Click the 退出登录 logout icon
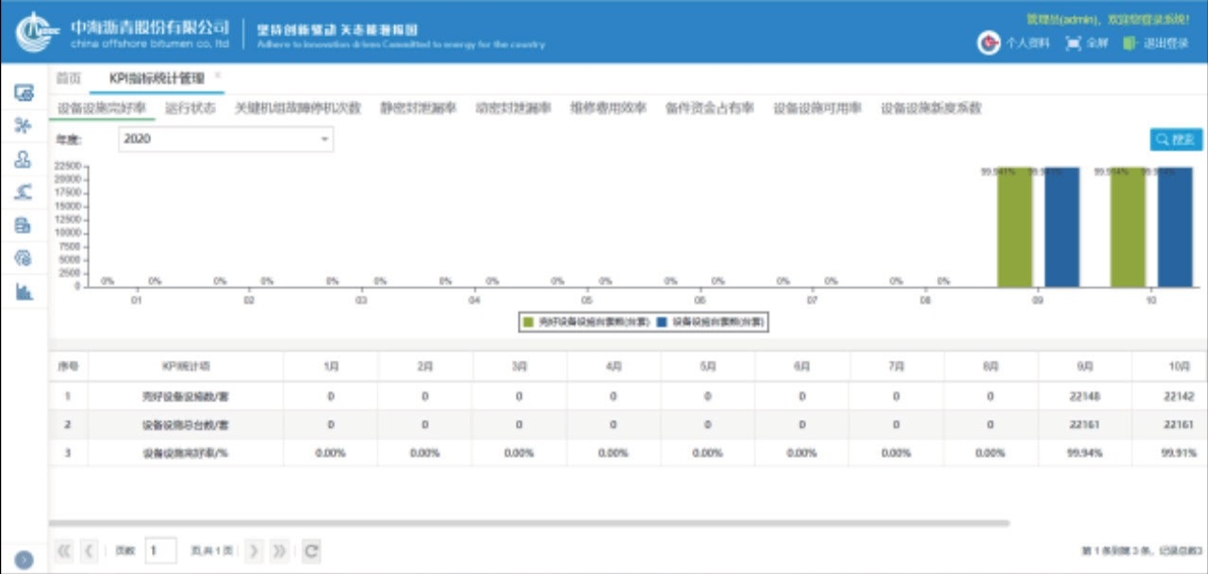1208x574 pixels. click(1130, 43)
